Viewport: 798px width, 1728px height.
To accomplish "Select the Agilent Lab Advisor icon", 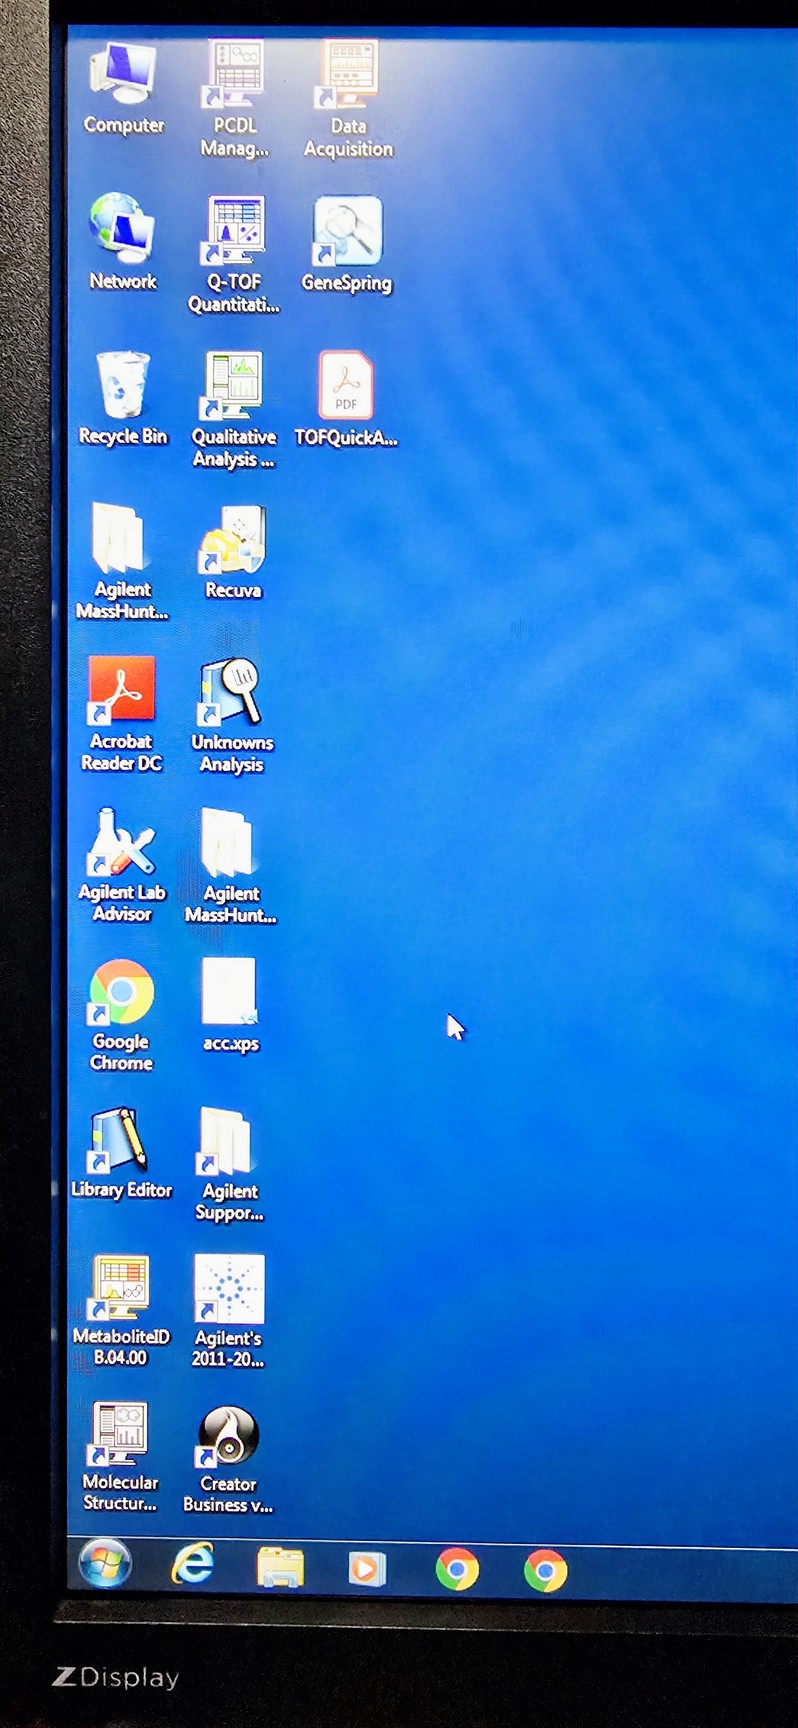I will [x=122, y=843].
